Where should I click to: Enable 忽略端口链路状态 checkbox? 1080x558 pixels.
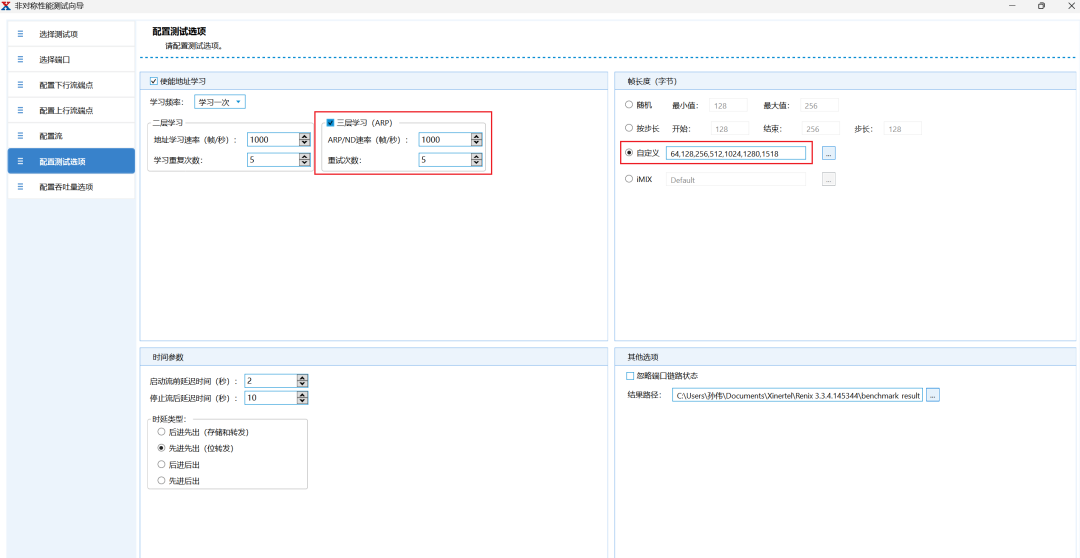pyautogui.click(x=630, y=376)
